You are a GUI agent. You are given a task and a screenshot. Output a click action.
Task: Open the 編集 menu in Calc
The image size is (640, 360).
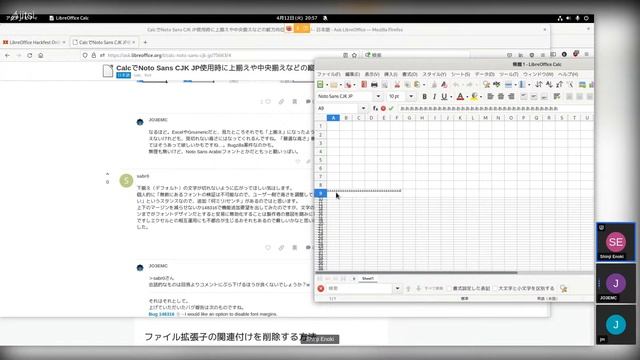(x=352, y=74)
